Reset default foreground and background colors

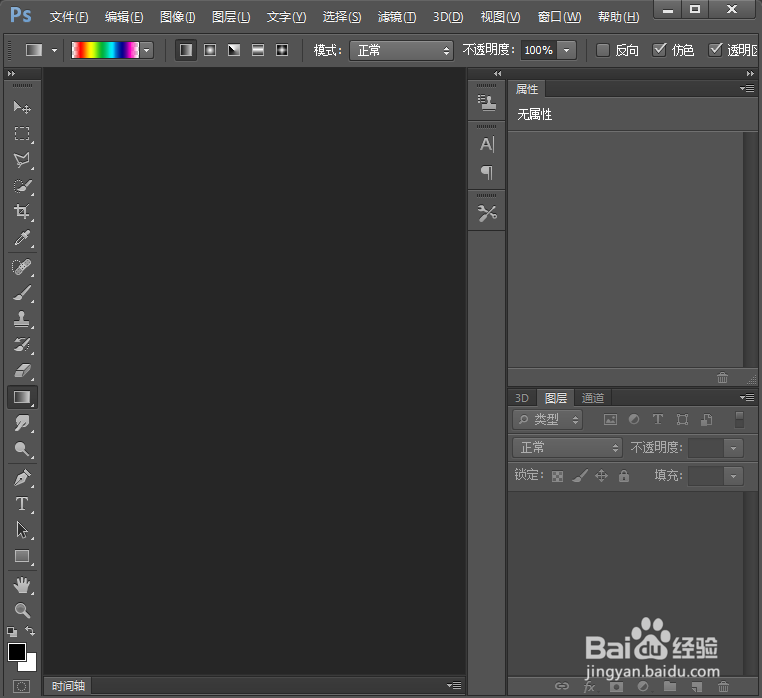[12, 631]
